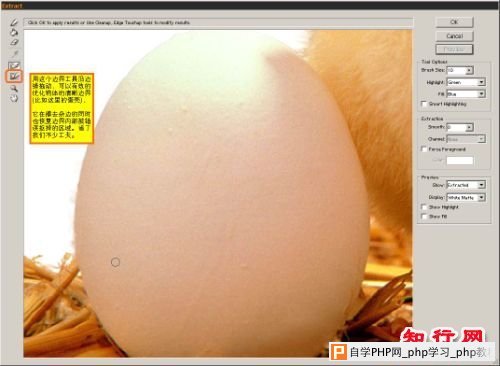The height and width of the screenshot is (366, 500).
Task: Open the Show Extracted dropdown
Action: [466, 185]
